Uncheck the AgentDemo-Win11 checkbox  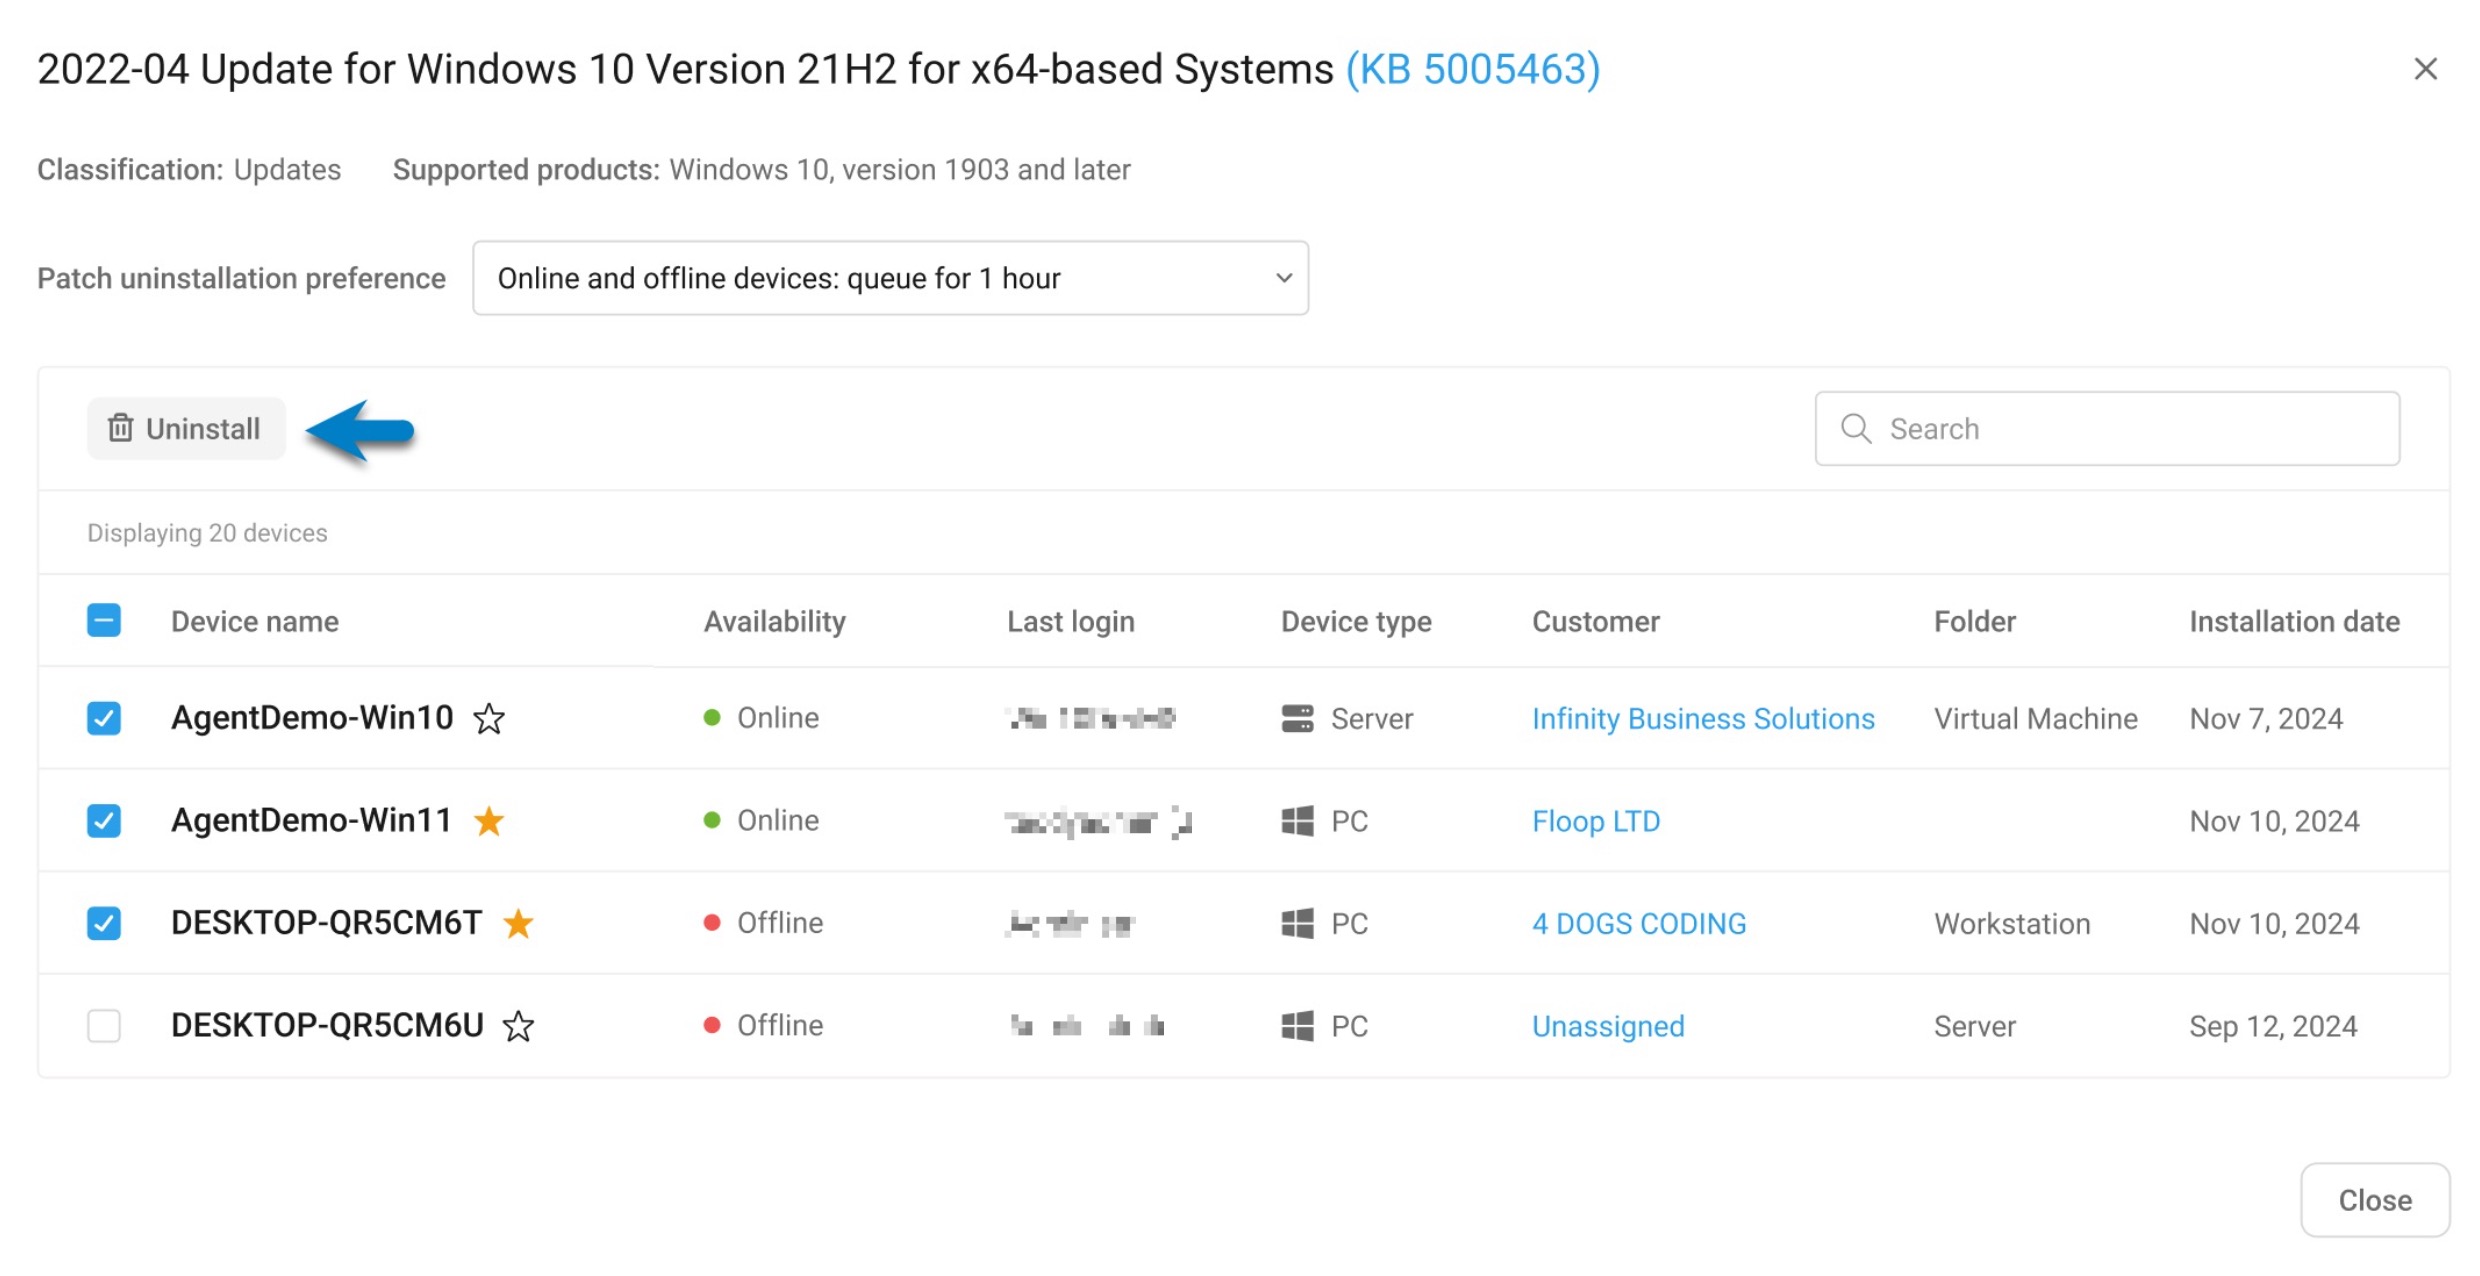104,821
